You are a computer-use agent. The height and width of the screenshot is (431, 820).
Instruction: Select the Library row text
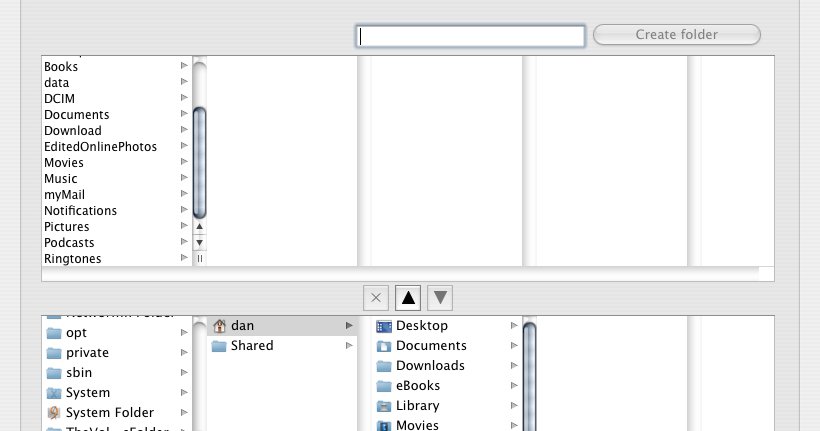(x=417, y=405)
